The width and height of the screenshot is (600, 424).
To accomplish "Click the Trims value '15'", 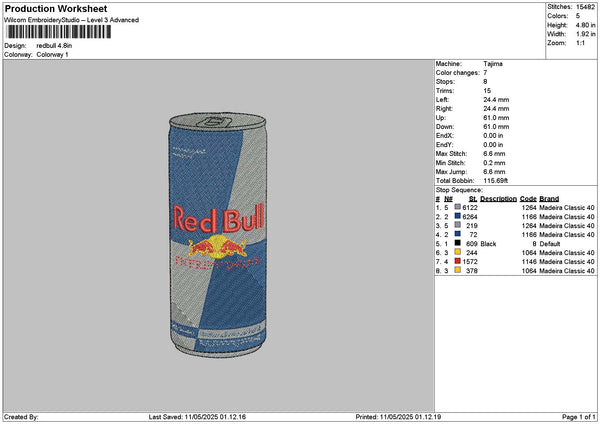I will point(487,91).
